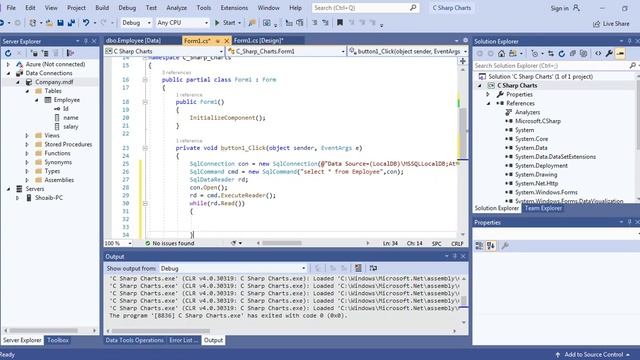
Task: Toggle the pin on the Form1.cs tab
Action: [x=218, y=41]
